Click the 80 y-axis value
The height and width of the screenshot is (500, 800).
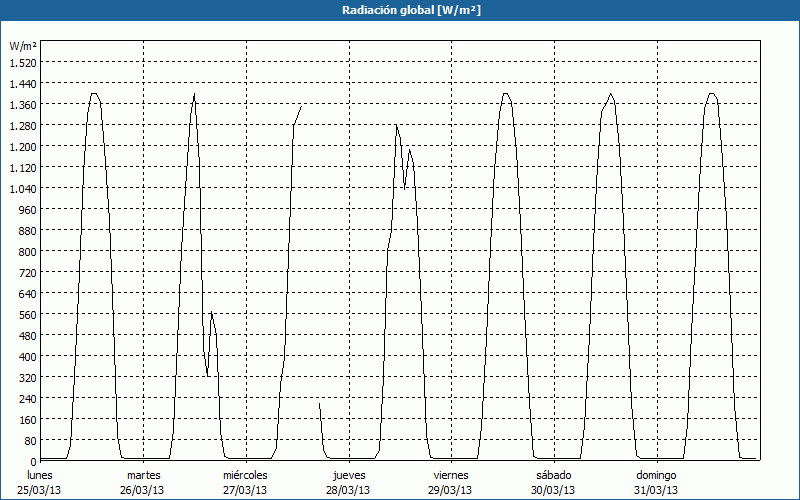(x=32, y=441)
